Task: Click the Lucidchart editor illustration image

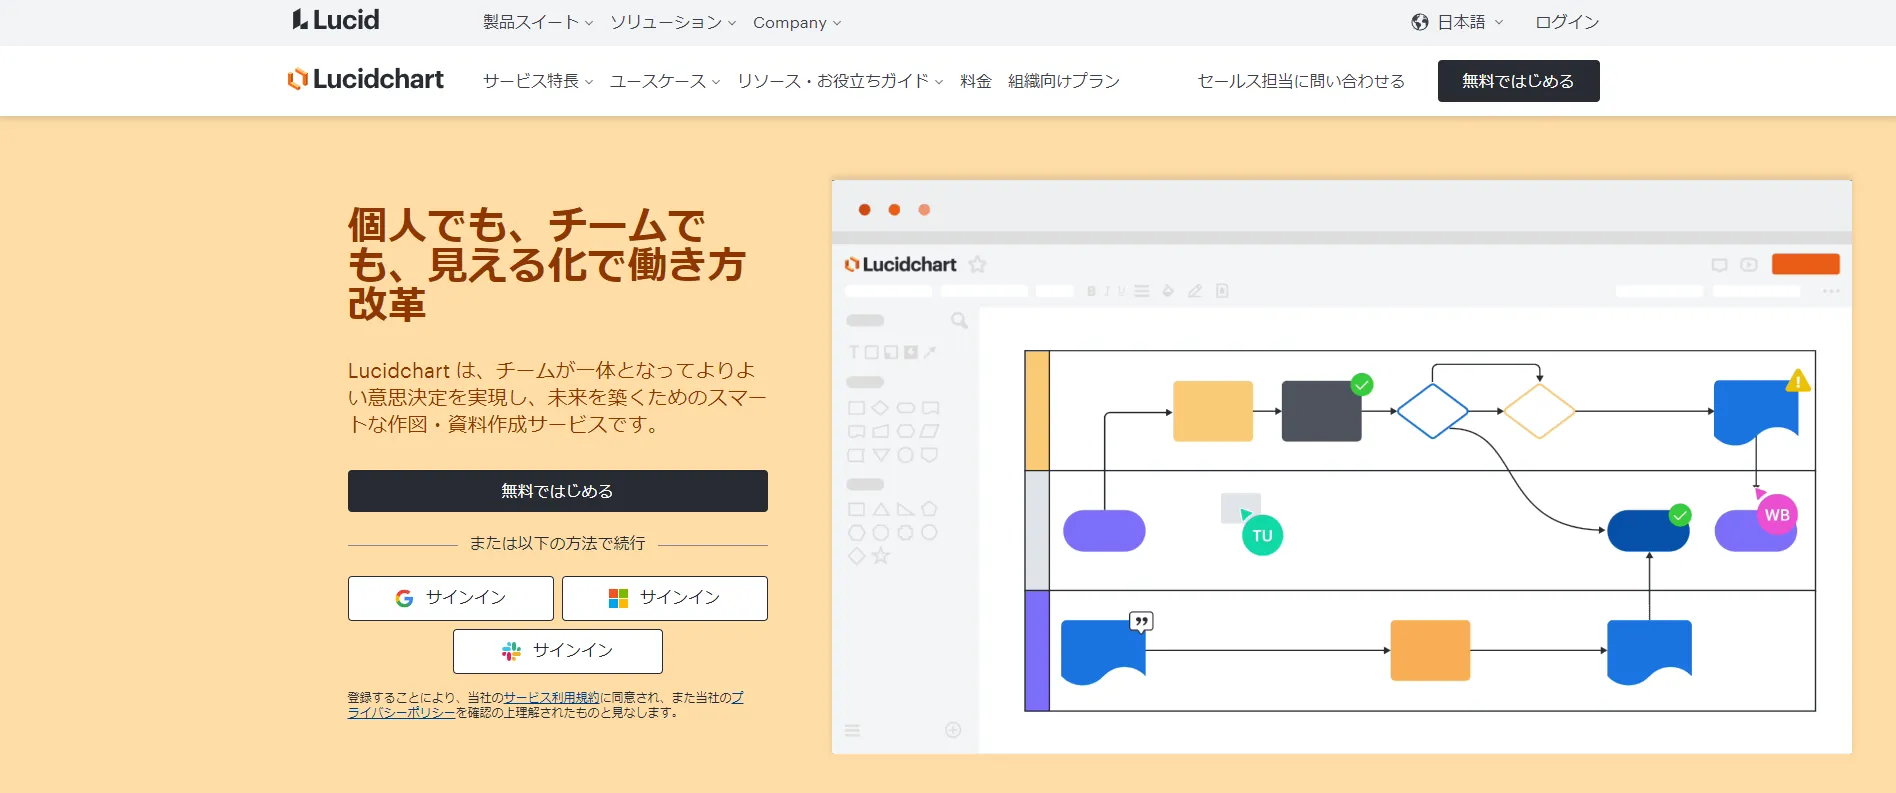Action: (x=1342, y=467)
